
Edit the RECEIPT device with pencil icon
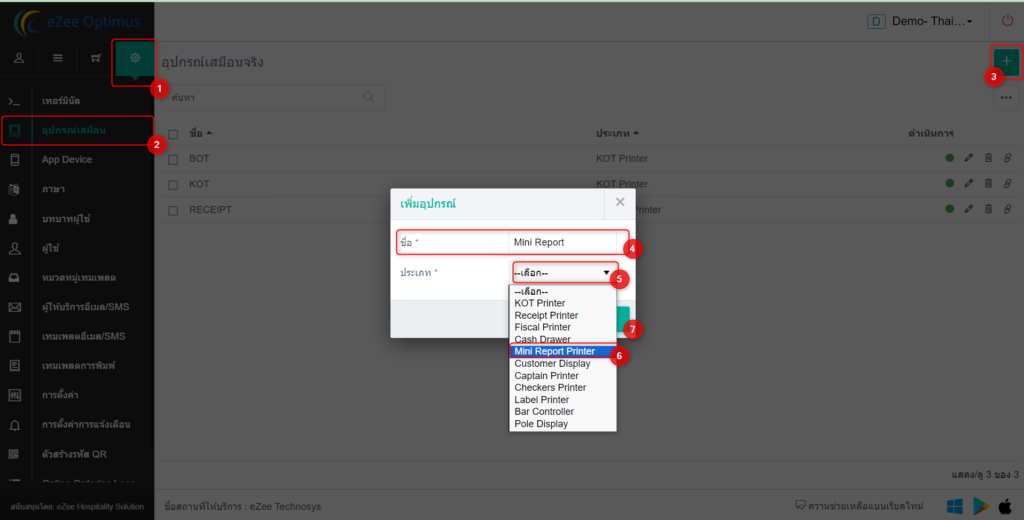coord(968,209)
